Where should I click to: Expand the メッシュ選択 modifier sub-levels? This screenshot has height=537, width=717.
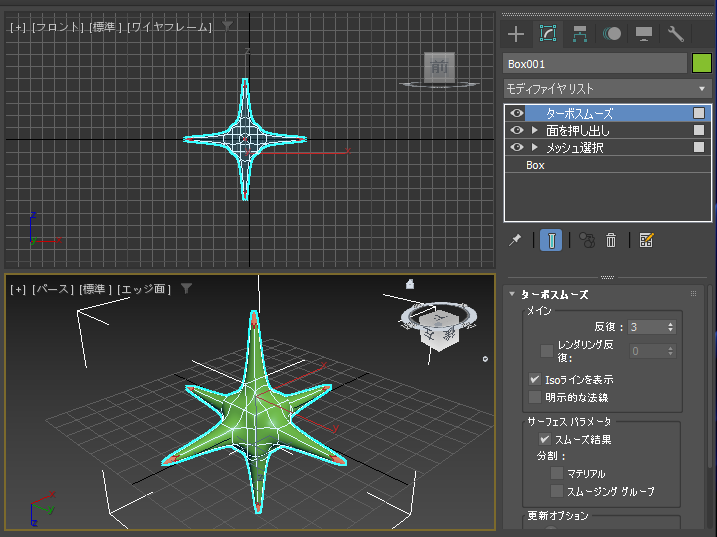[534, 147]
